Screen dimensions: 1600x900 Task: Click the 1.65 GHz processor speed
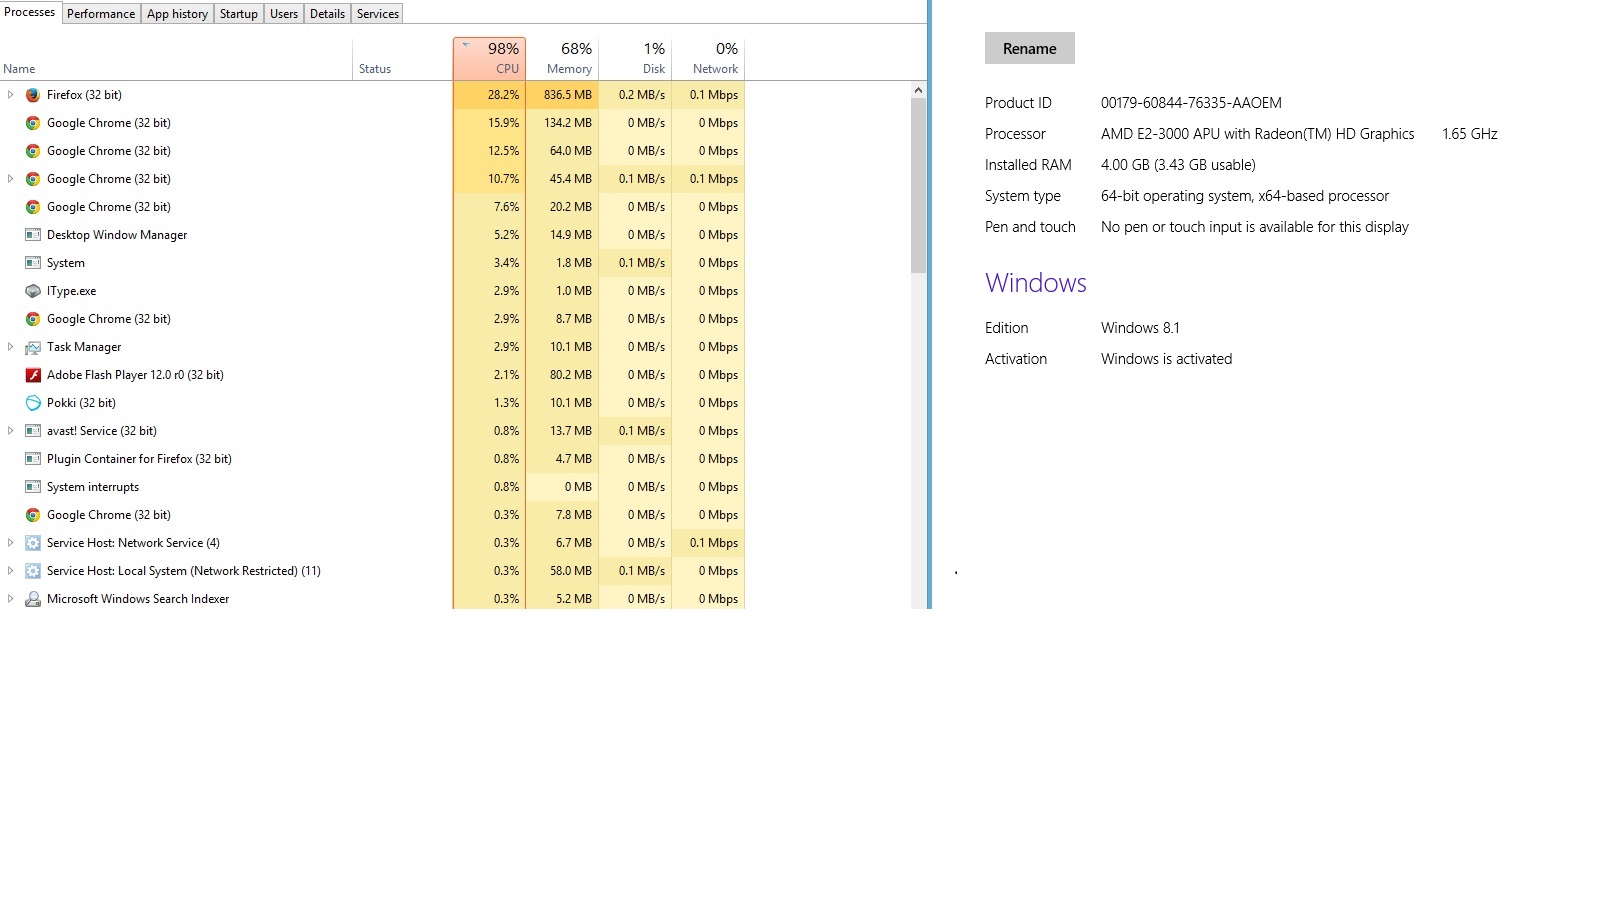(1470, 134)
